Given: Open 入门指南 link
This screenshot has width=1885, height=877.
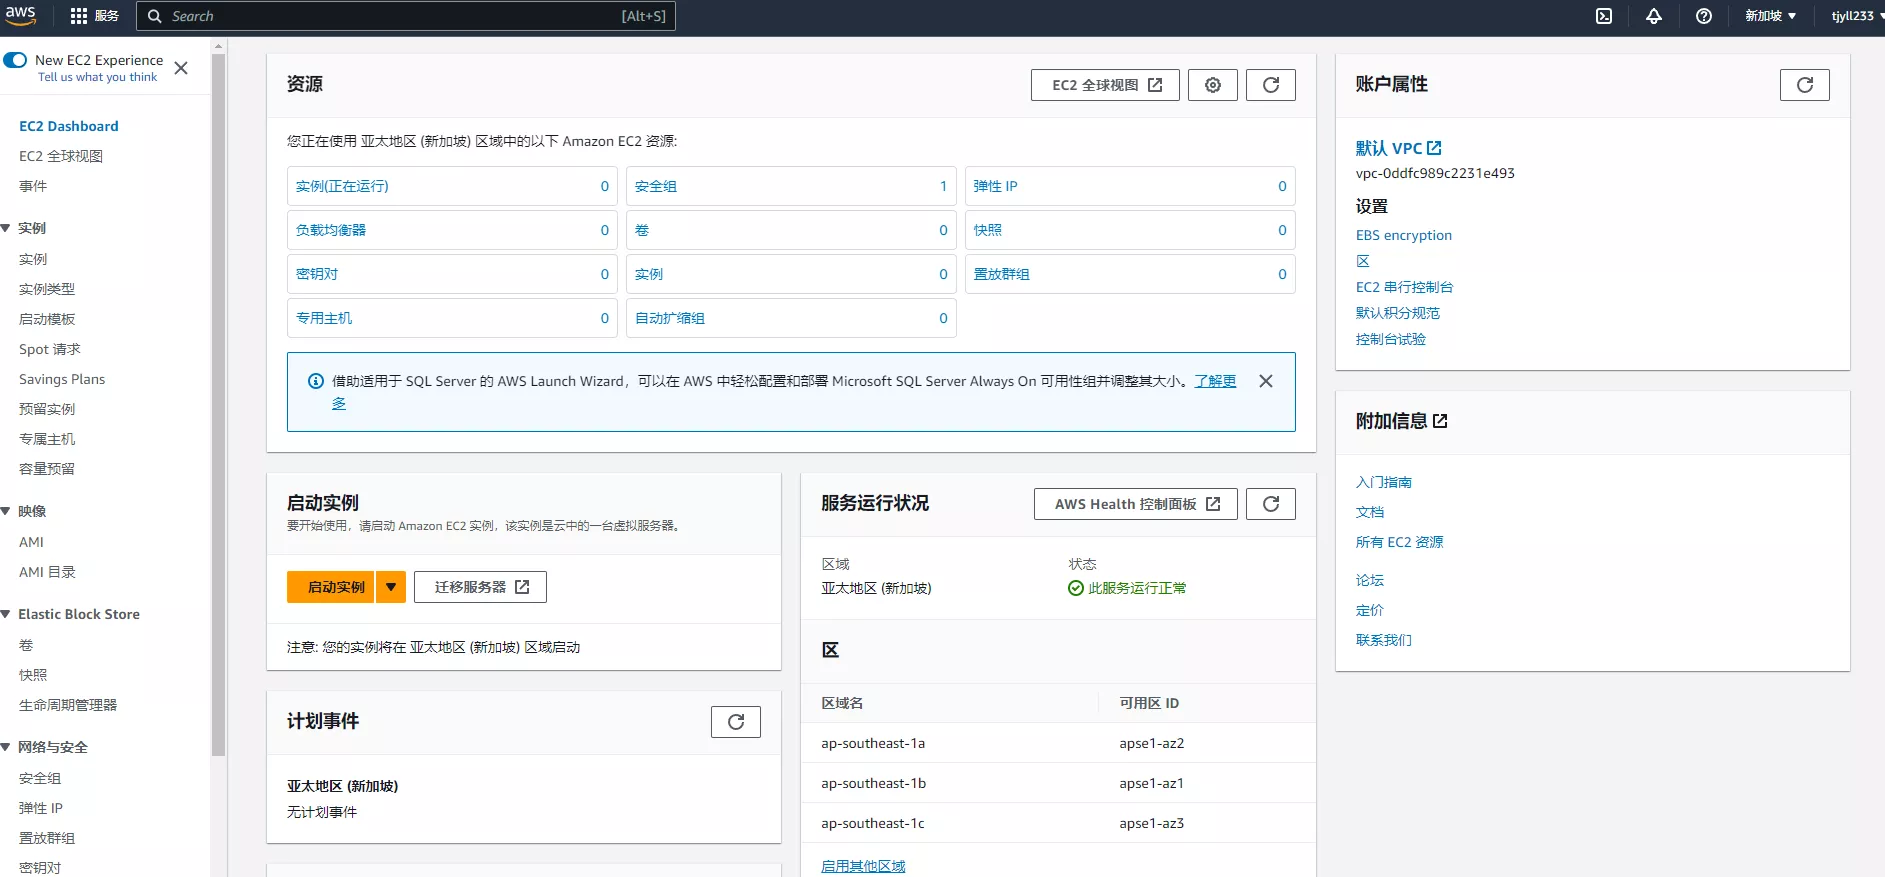Looking at the screenshot, I should pyautogui.click(x=1383, y=482).
